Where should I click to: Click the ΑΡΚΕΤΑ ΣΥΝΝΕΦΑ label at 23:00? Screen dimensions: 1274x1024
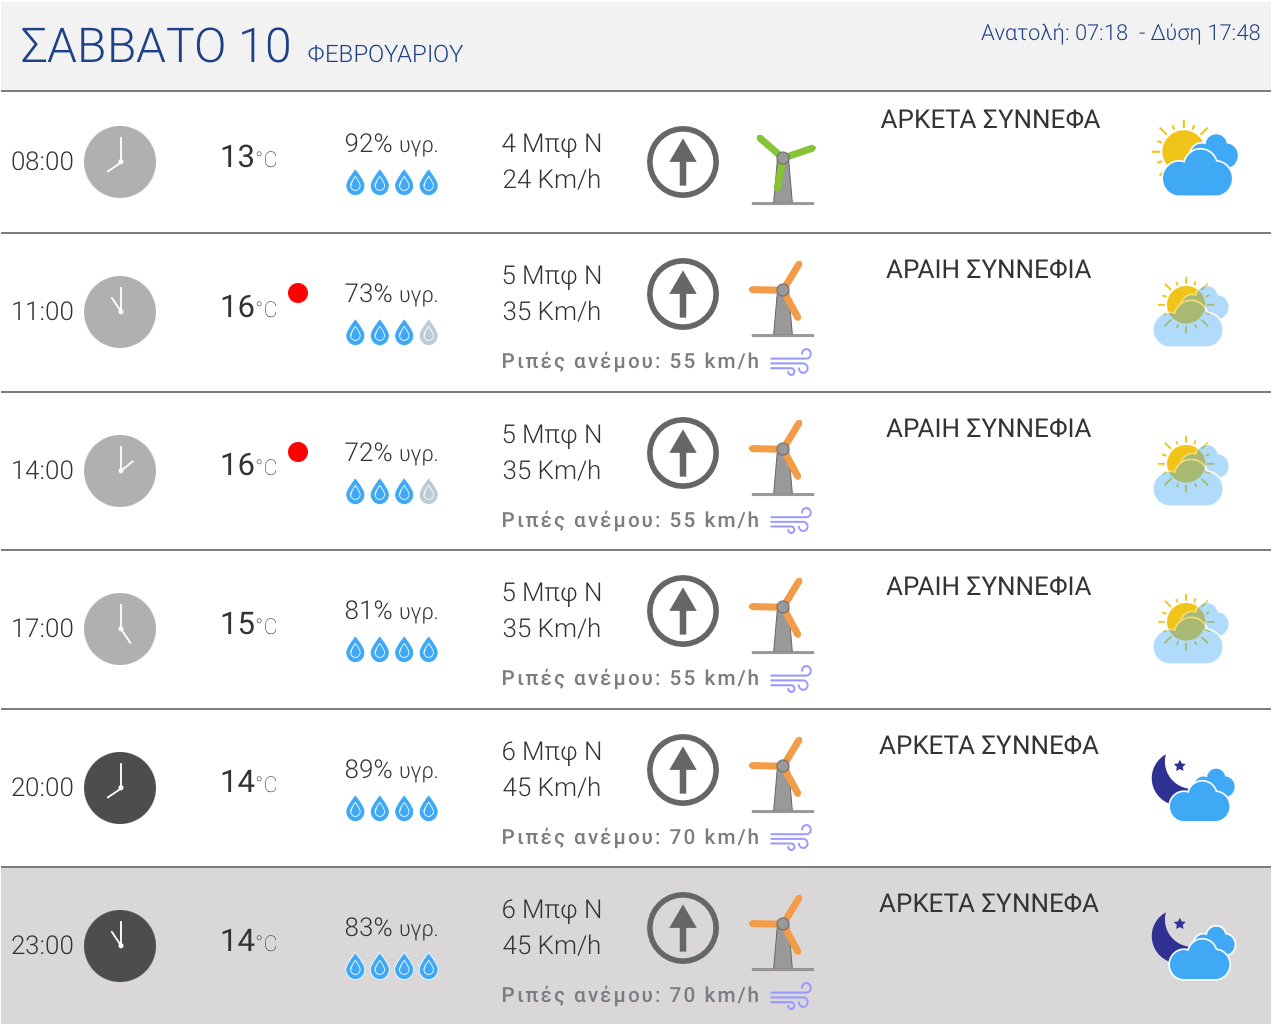(x=988, y=904)
